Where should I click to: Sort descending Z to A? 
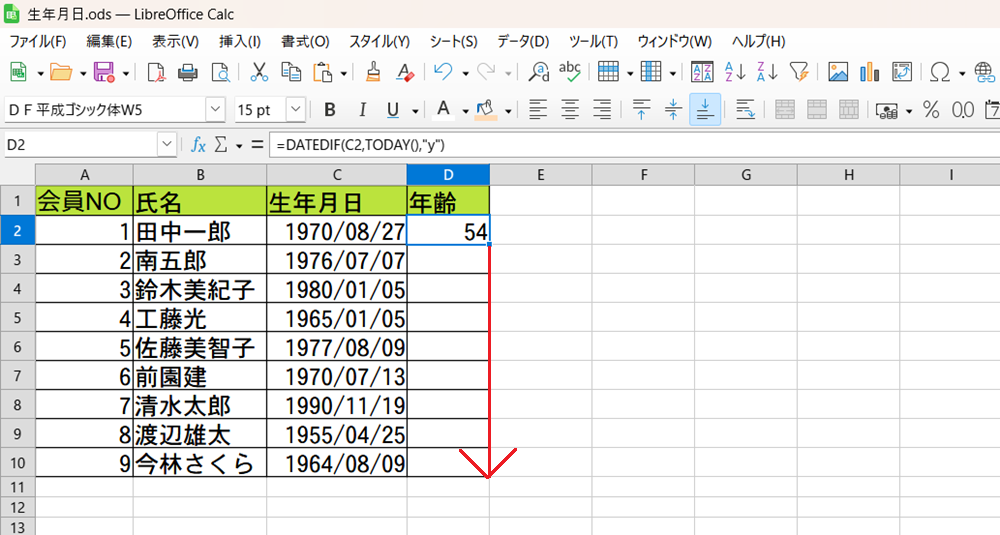point(767,72)
